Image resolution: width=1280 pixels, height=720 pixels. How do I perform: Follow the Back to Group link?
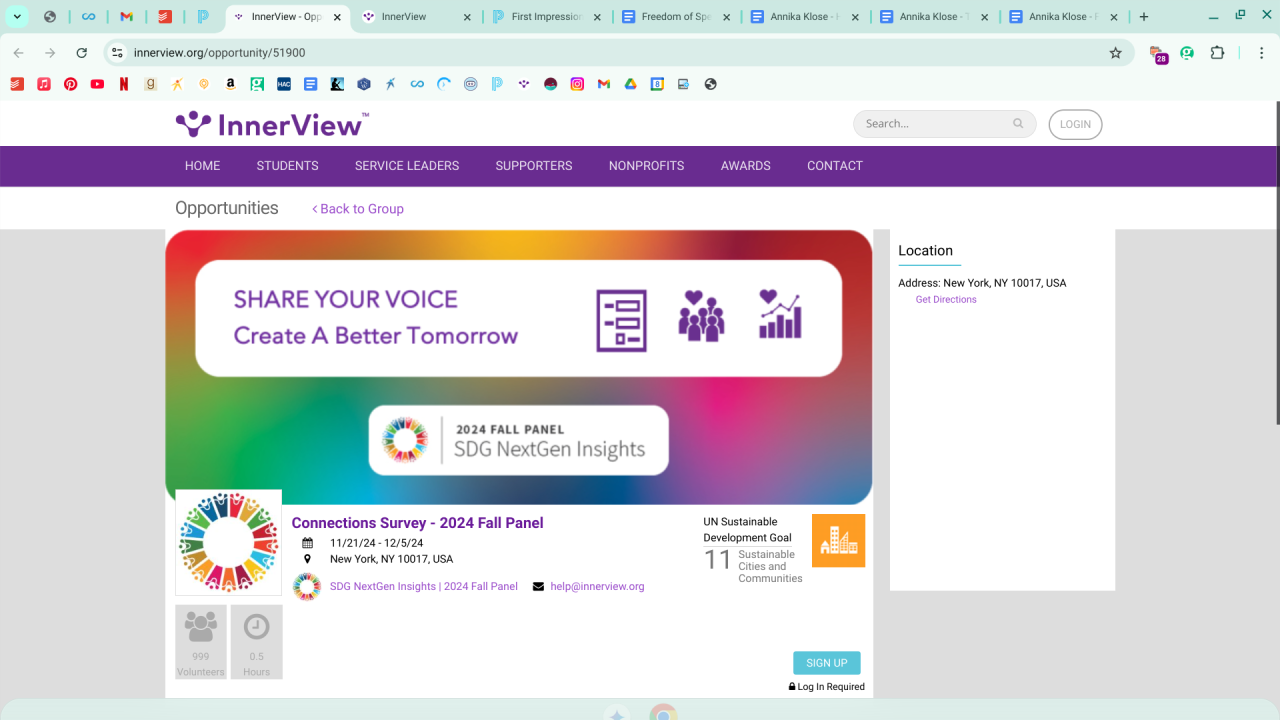point(358,209)
